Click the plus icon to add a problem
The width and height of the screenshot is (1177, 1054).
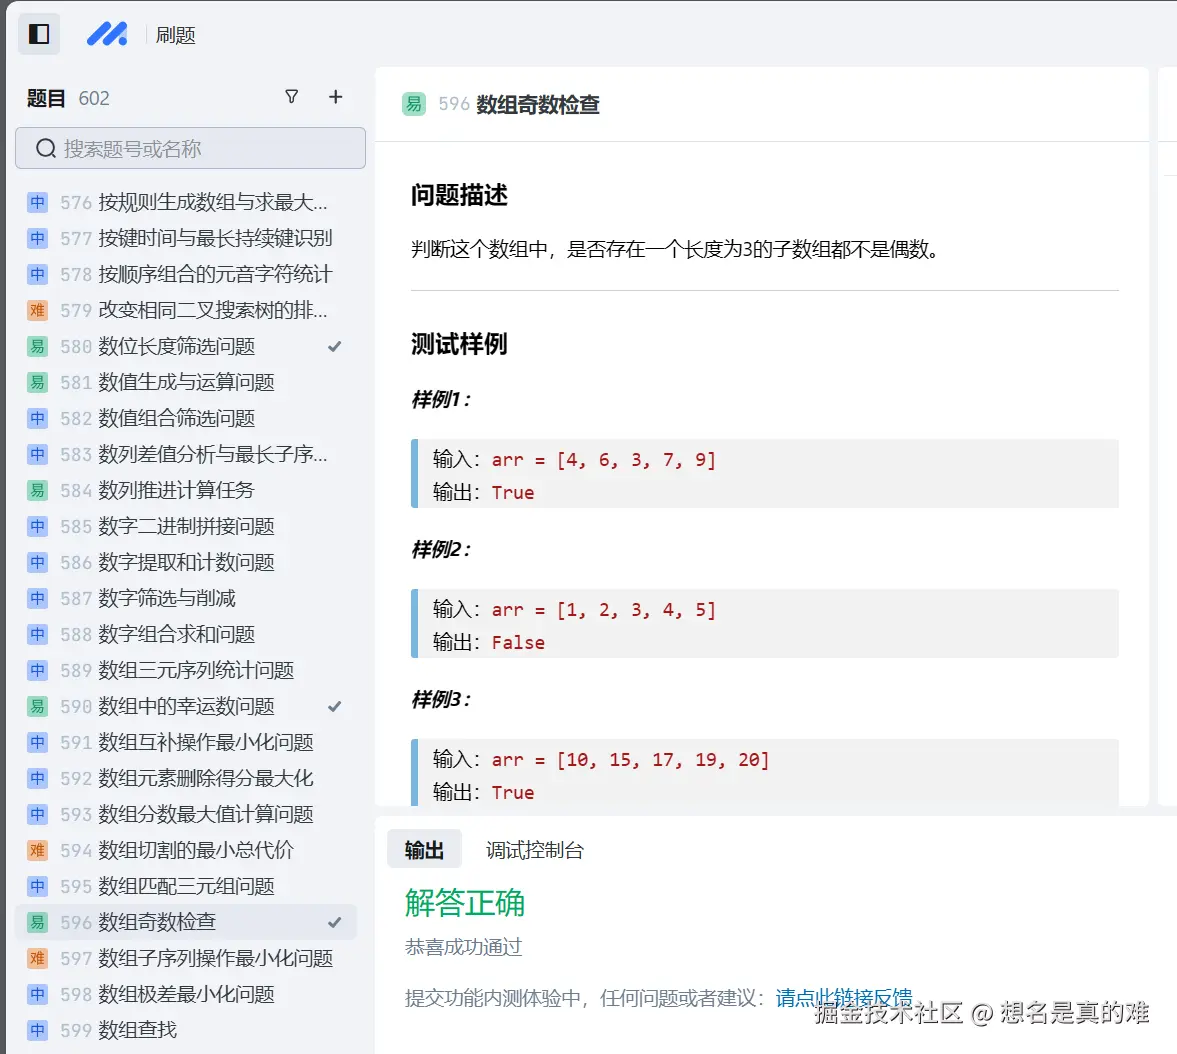(336, 97)
